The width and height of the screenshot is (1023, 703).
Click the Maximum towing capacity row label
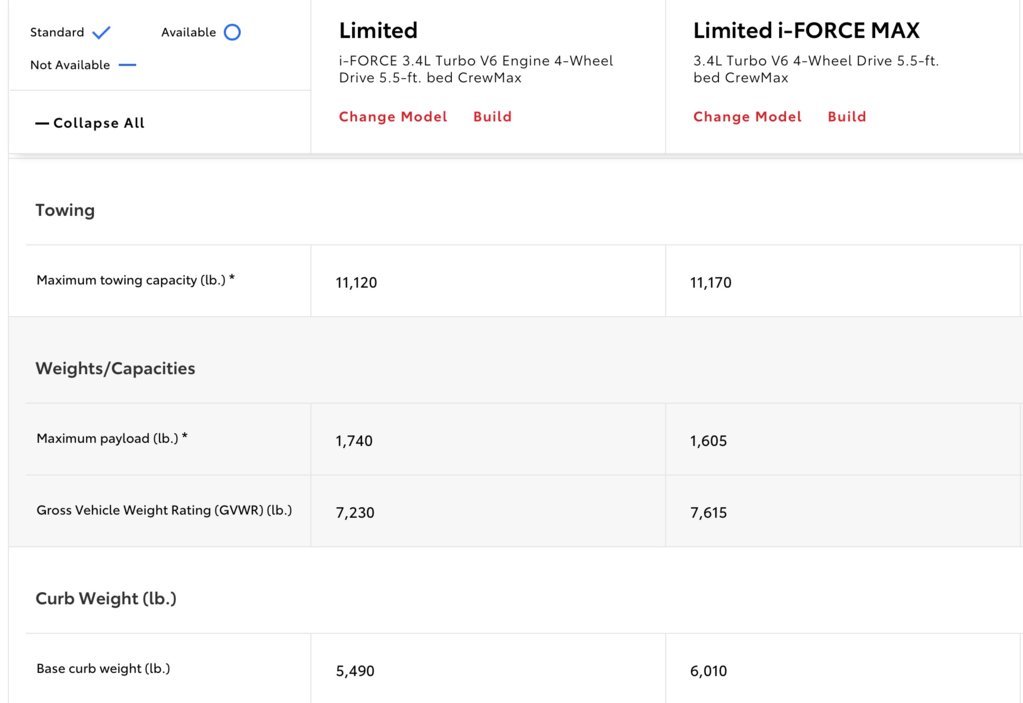(x=136, y=280)
